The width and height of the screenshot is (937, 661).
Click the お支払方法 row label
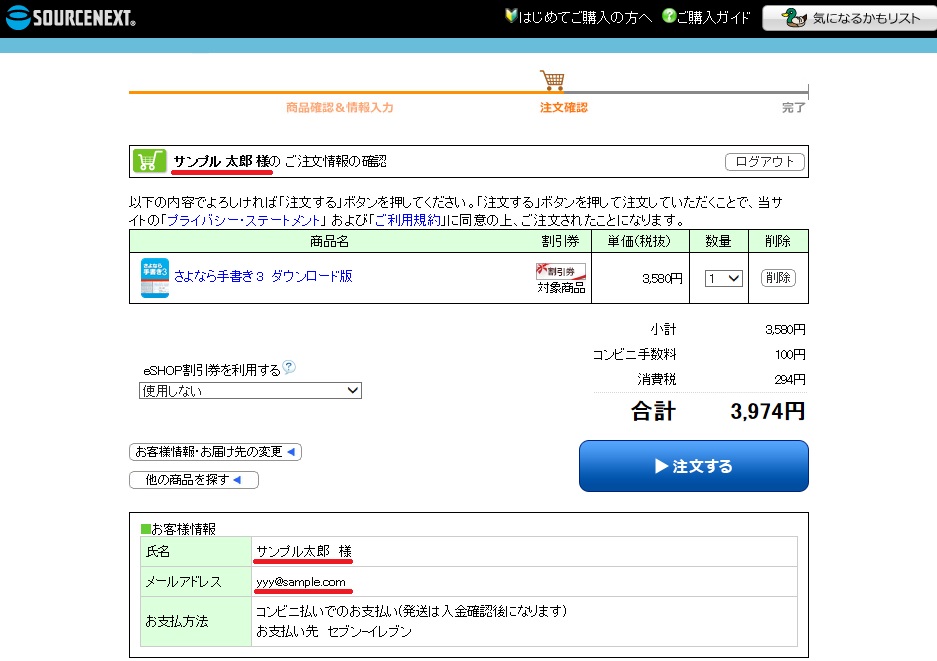(x=195, y=622)
